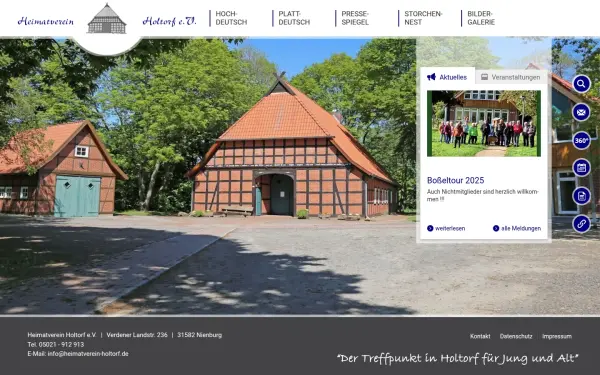Click the arrow icon before weiterlesen
Viewport: 600px width, 375px height.
[x=430, y=228]
